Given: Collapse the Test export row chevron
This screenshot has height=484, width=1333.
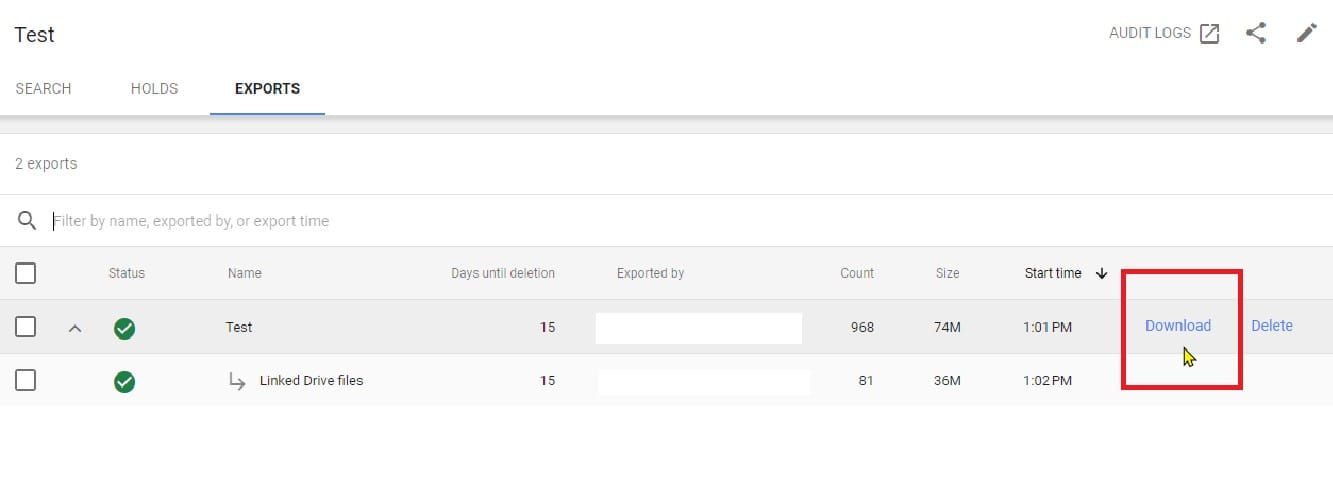Looking at the screenshot, I should [x=74, y=328].
